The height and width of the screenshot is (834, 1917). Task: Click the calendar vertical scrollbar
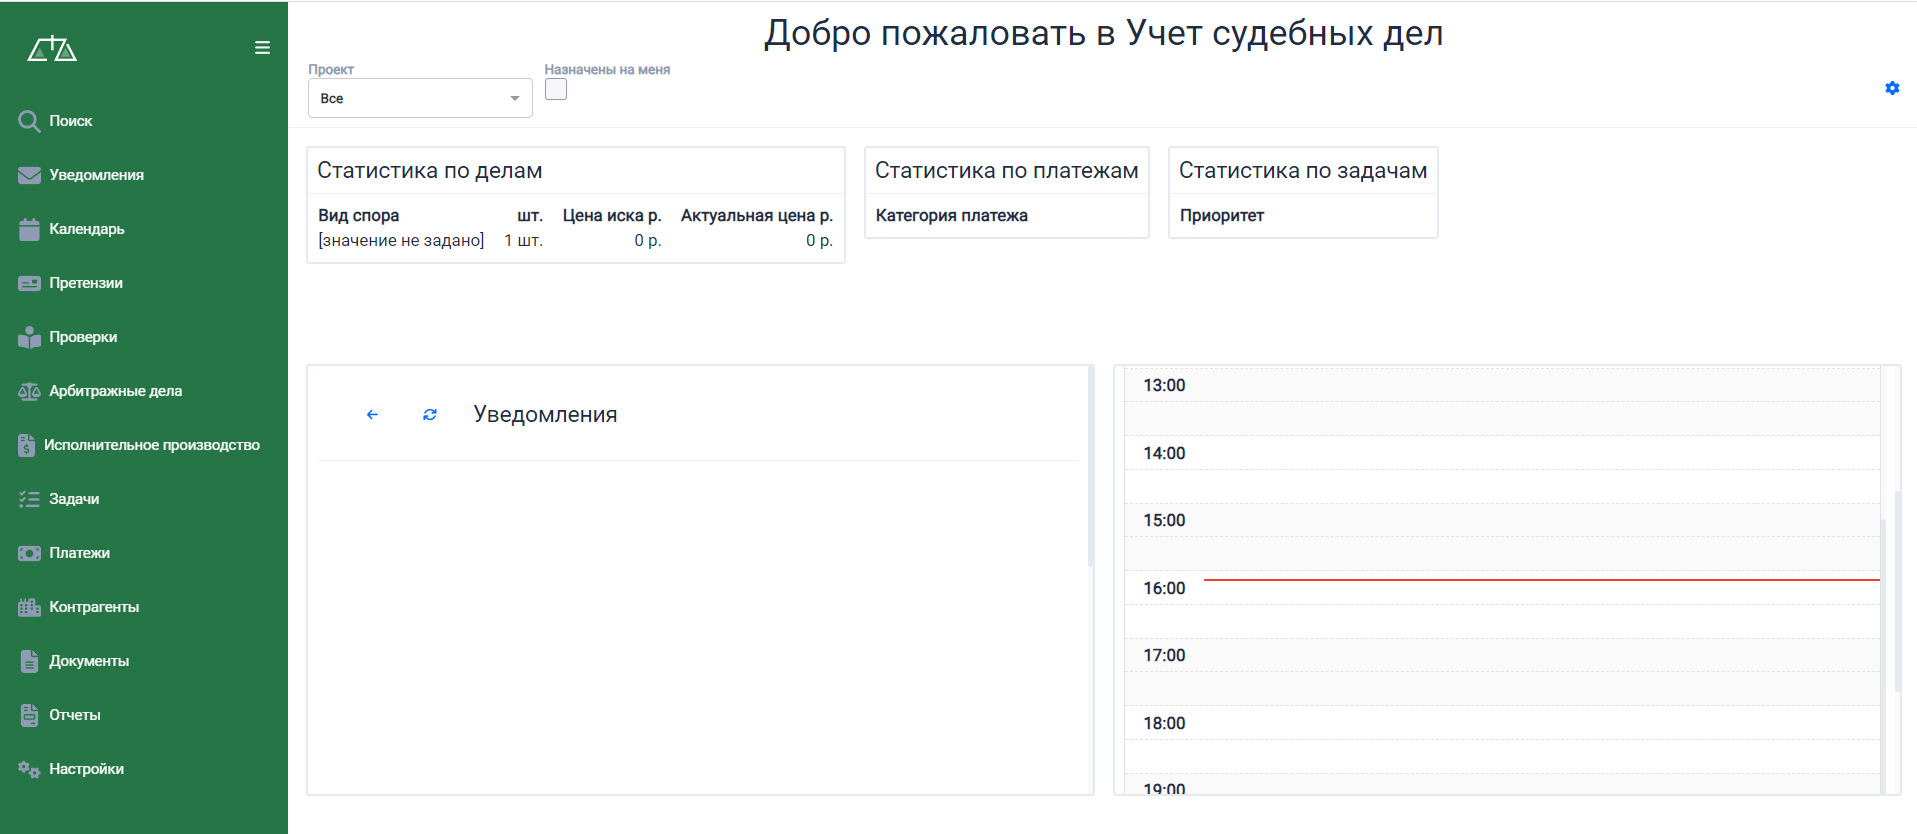point(1897,590)
